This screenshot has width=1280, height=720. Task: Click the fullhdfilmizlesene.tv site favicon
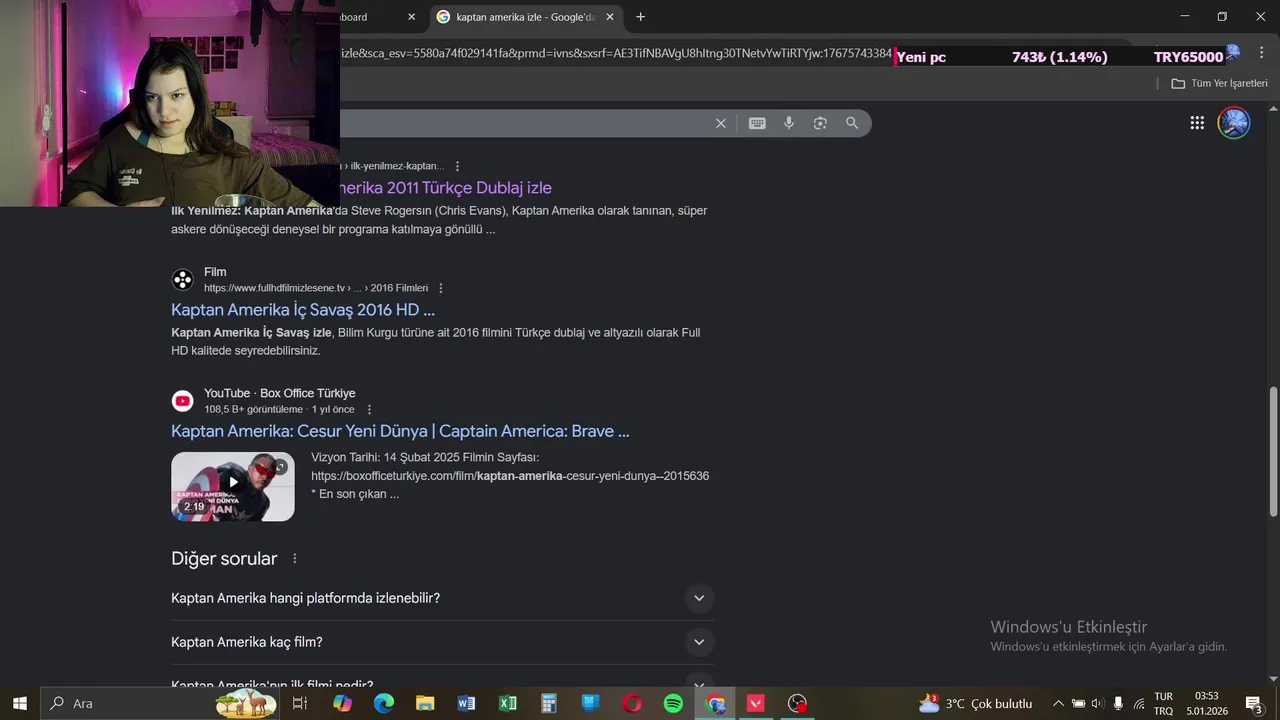coord(182,280)
